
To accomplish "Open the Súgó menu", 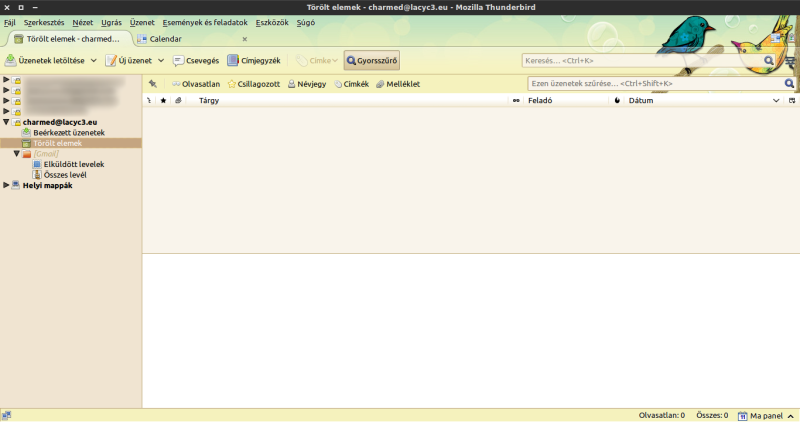I will (306, 22).
